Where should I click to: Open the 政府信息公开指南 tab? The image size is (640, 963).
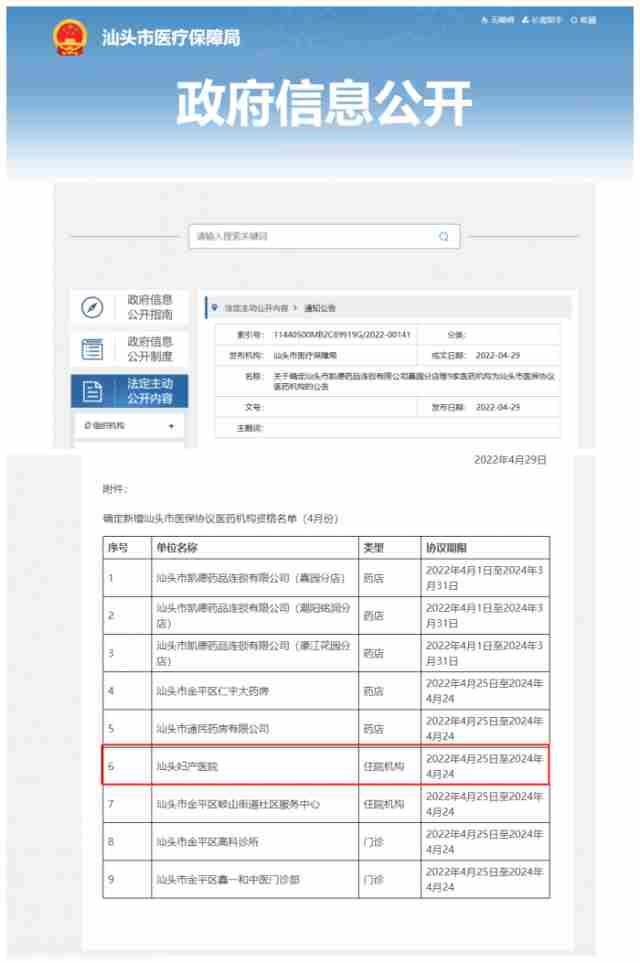pyautogui.click(x=149, y=308)
